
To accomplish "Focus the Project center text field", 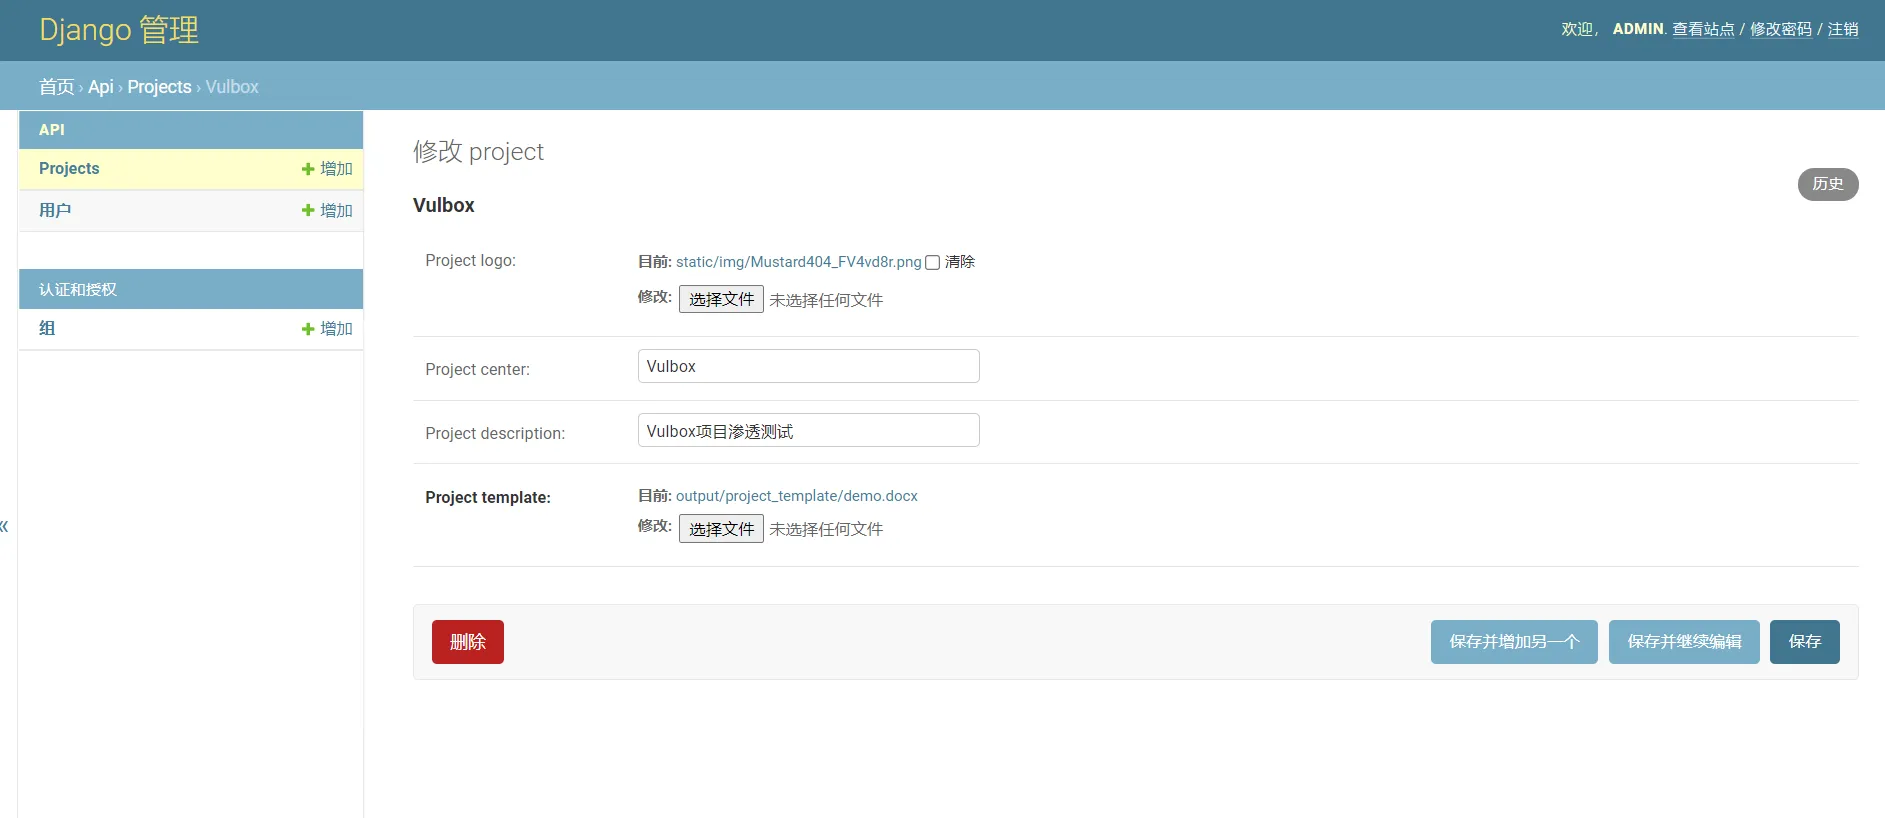I will [x=808, y=366].
